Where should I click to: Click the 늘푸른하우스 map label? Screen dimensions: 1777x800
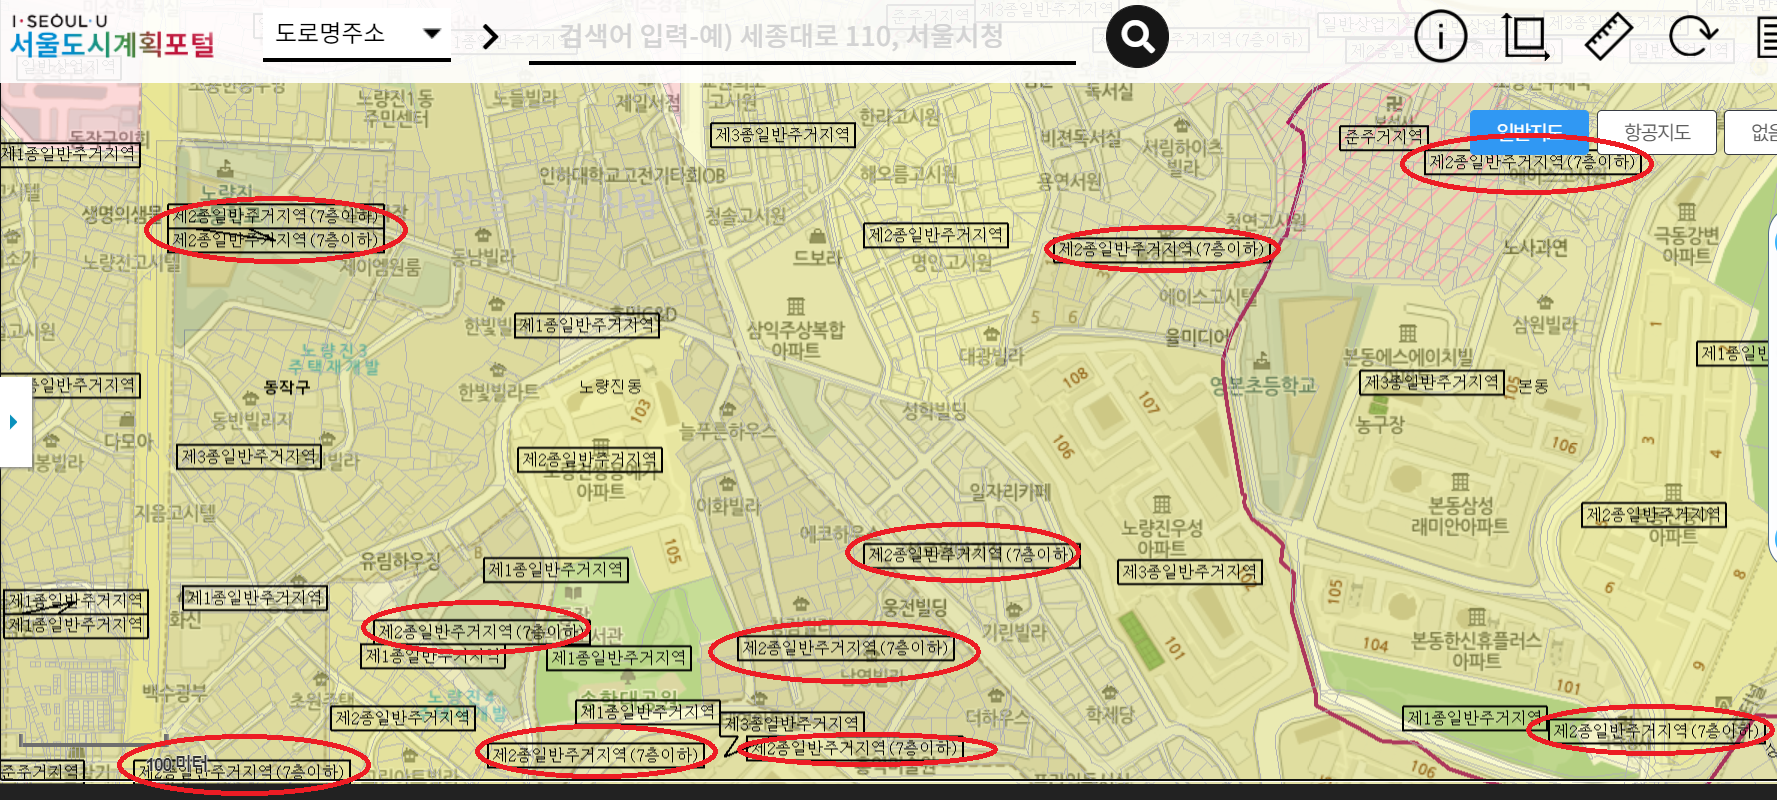[x=727, y=431]
